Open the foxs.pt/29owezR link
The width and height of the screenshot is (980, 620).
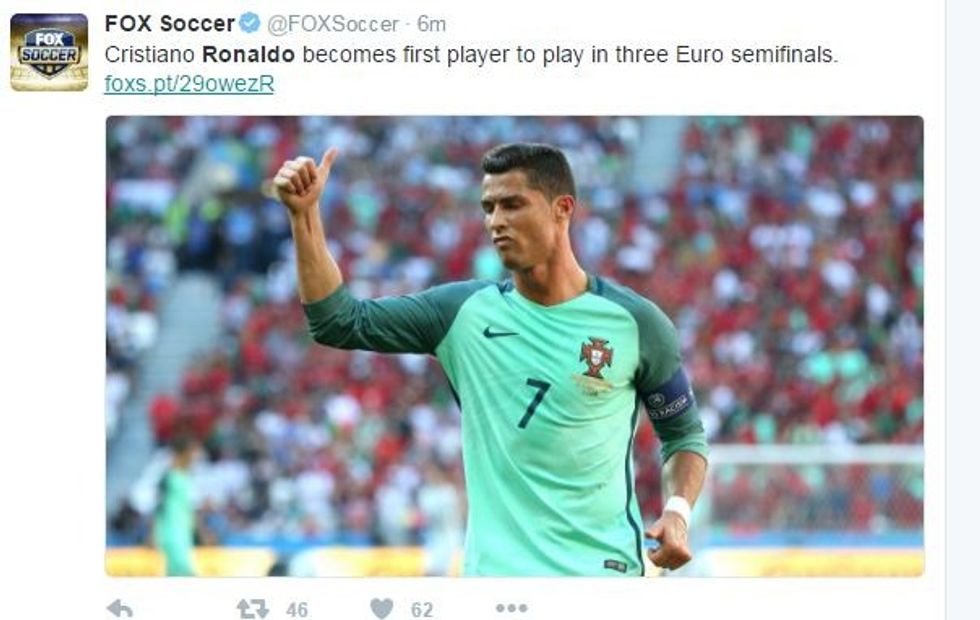click(x=189, y=84)
